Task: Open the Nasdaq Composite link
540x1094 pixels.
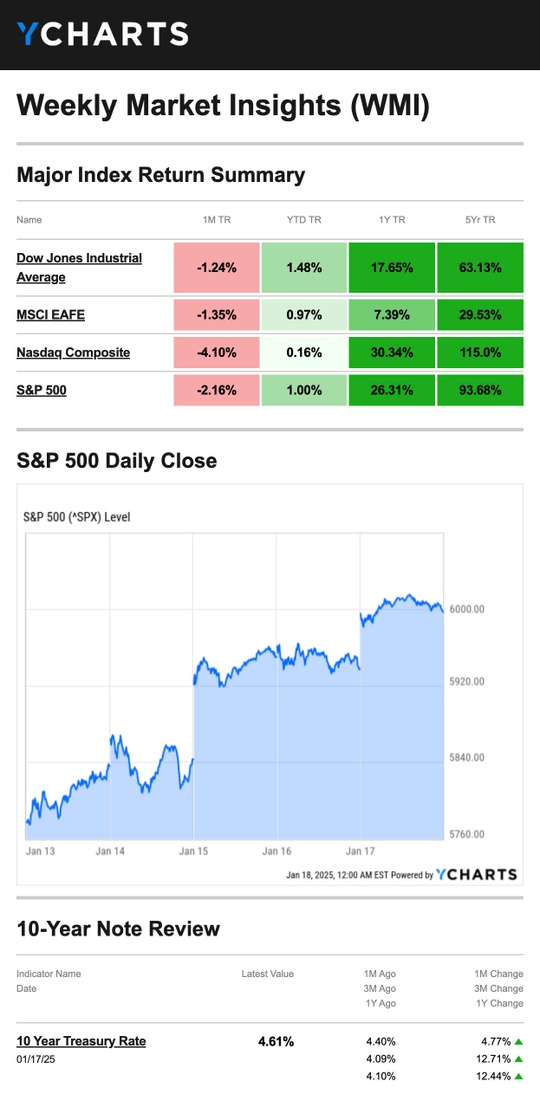Action: tap(73, 352)
